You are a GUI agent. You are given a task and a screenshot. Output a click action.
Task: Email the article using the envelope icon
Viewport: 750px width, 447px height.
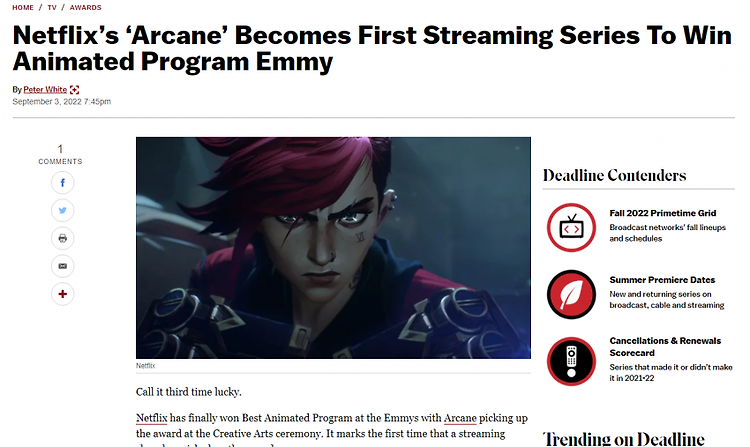[62, 266]
